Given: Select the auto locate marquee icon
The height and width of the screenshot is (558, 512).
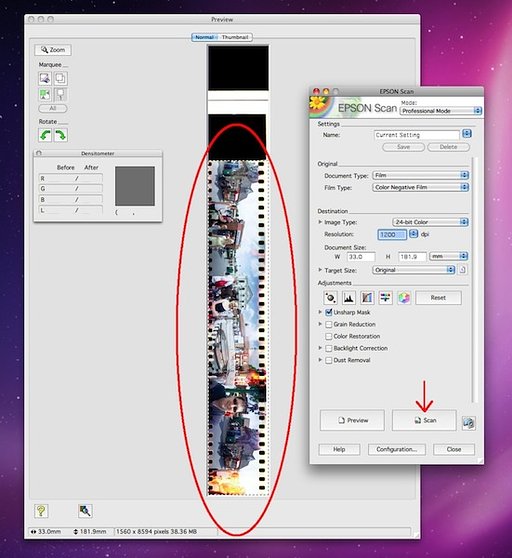Looking at the screenshot, I should point(45,78).
